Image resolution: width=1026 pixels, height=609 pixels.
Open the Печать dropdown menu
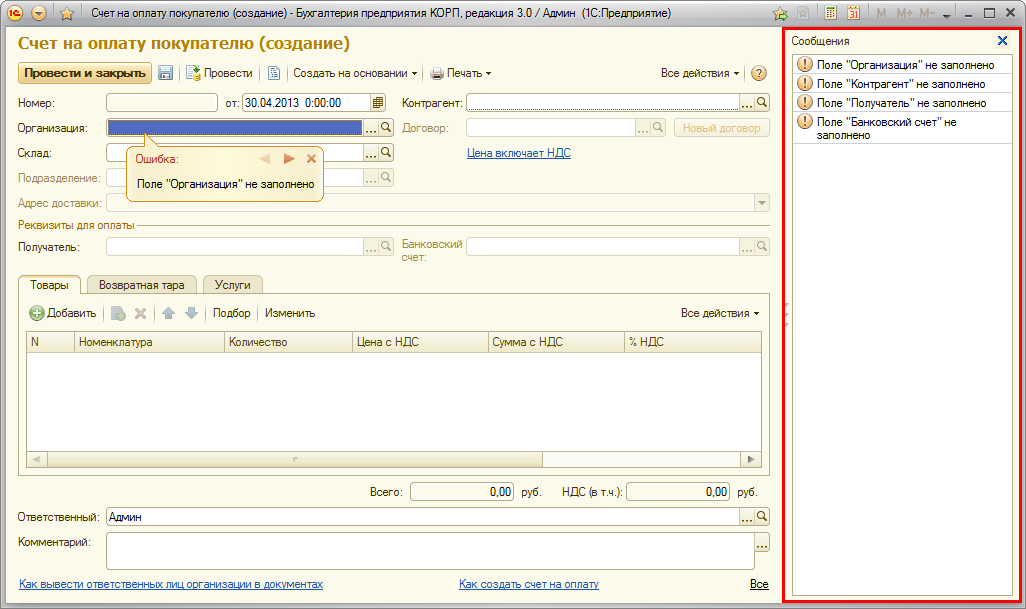point(461,73)
